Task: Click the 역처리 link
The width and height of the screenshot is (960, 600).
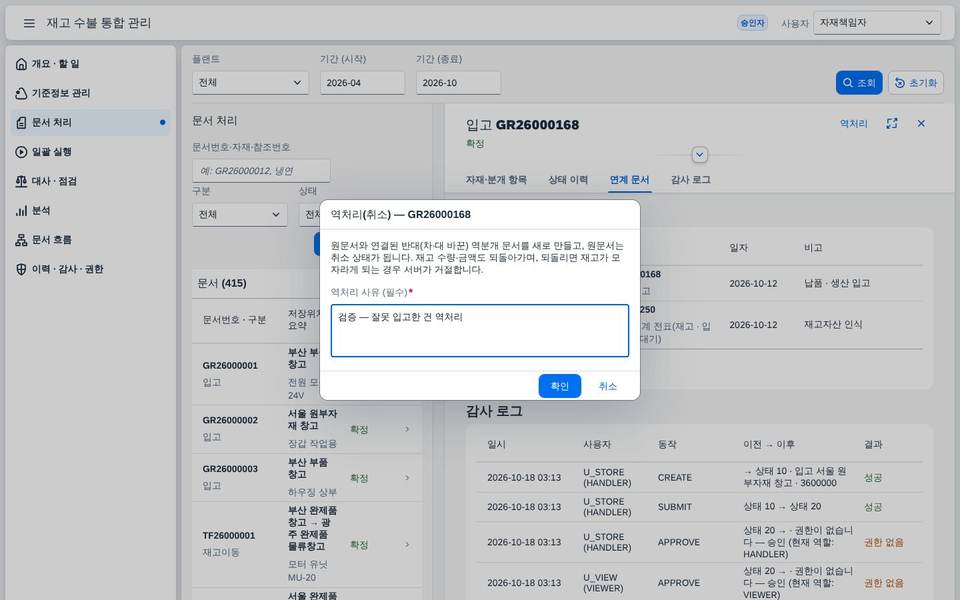Action: click(x=853, y=124)
